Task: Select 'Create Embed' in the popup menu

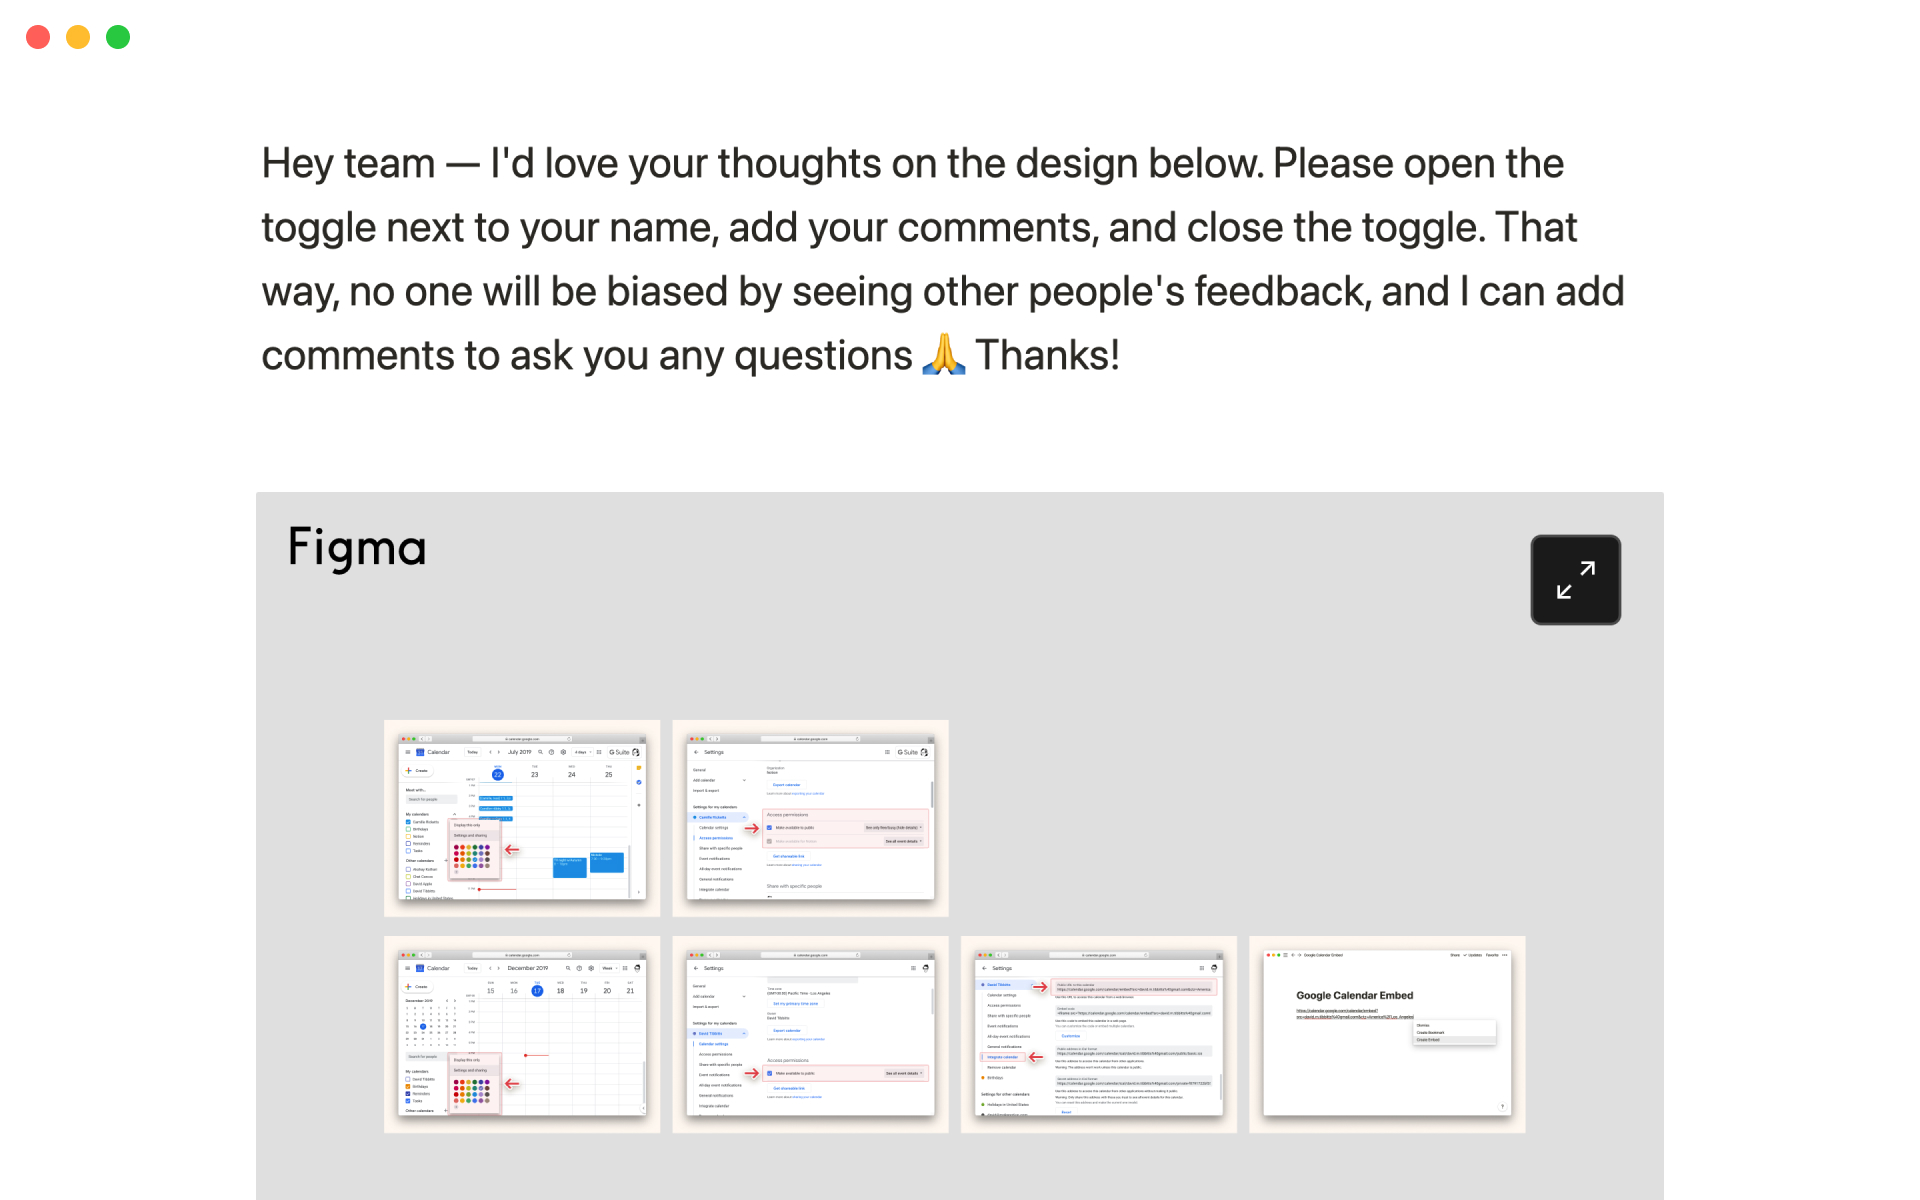Action: (1428, 1040)
